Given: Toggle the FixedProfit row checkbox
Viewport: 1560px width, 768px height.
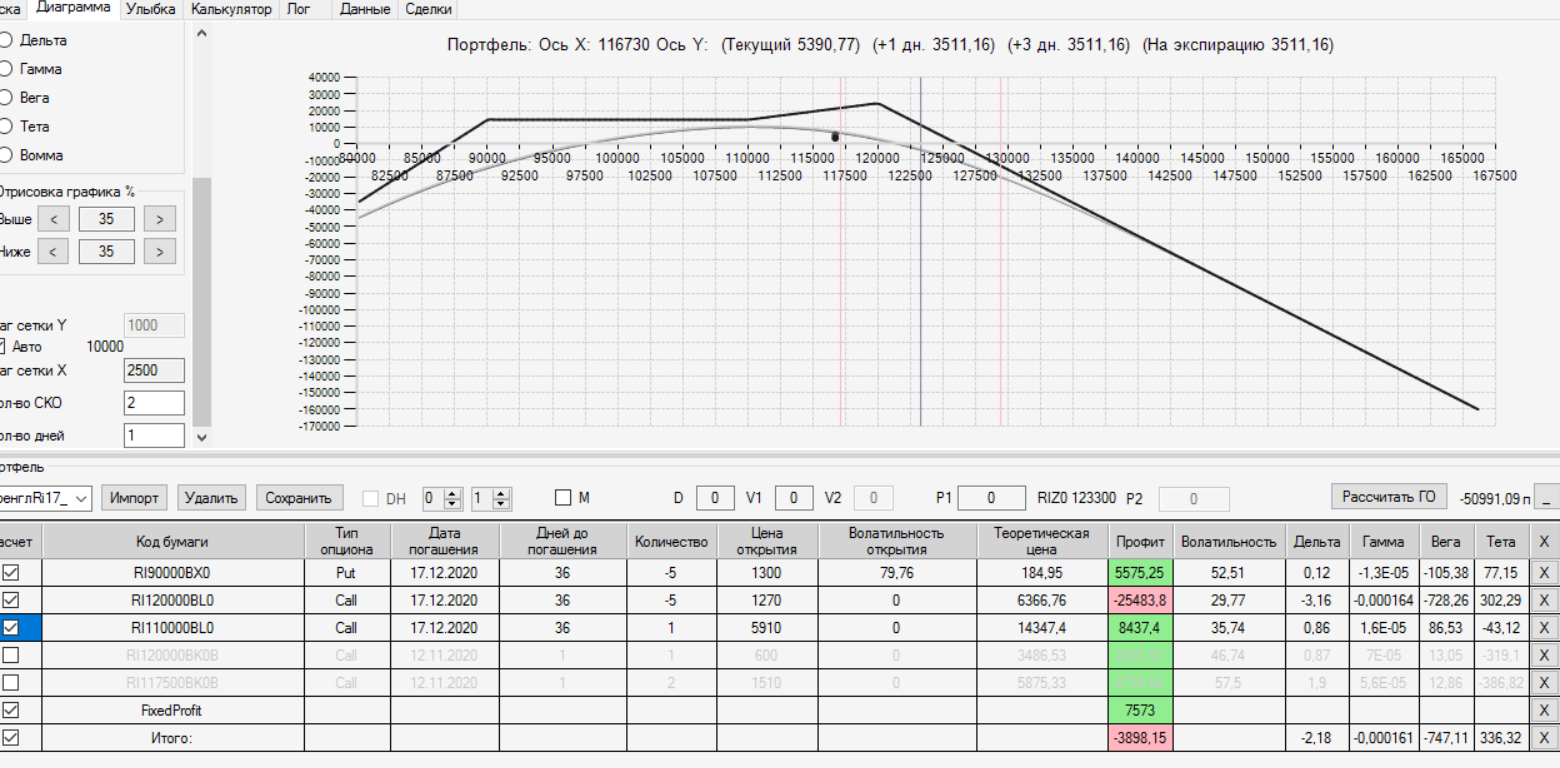Looking at the screenshot, I should tap(10, 710).
